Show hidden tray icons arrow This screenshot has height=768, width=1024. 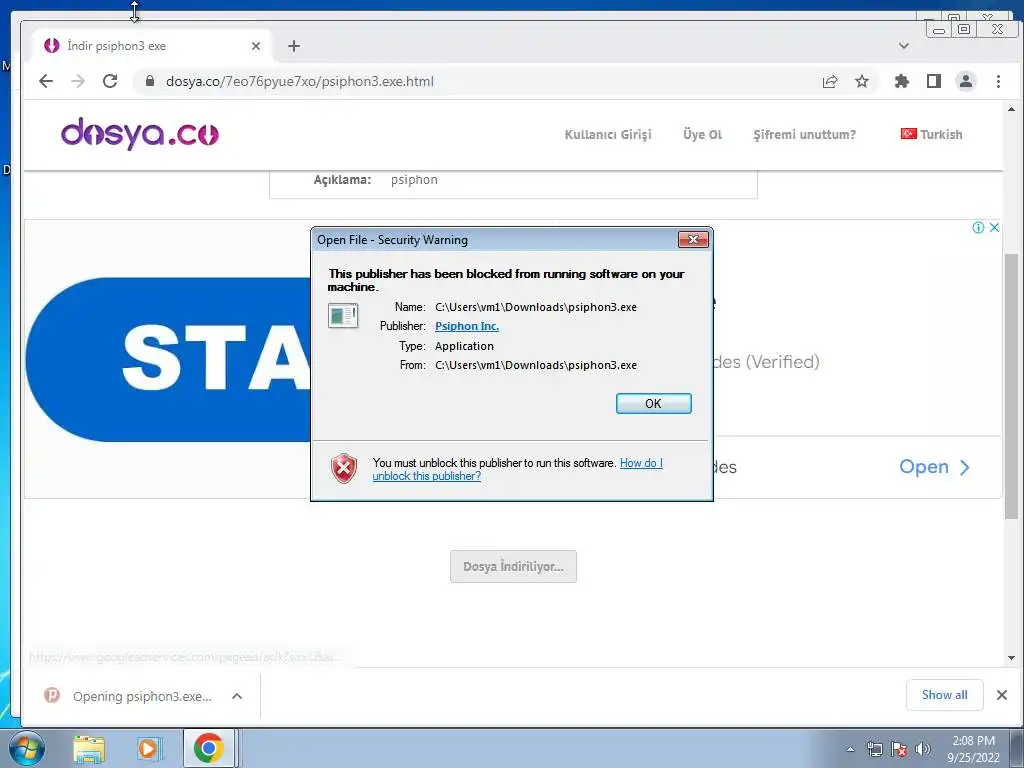coord(850,749)
